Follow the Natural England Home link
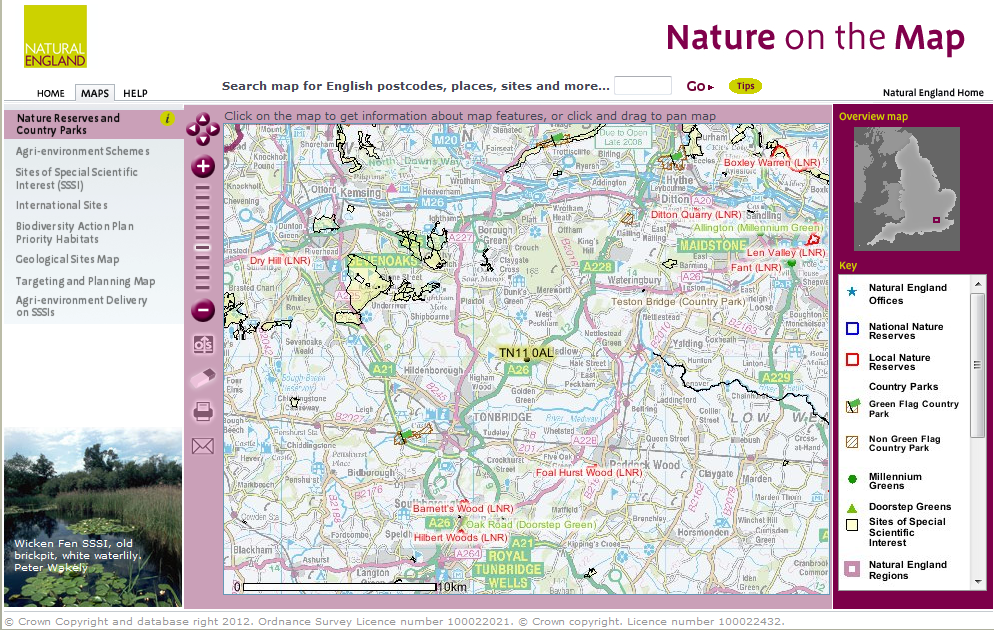 click(933, 93)
